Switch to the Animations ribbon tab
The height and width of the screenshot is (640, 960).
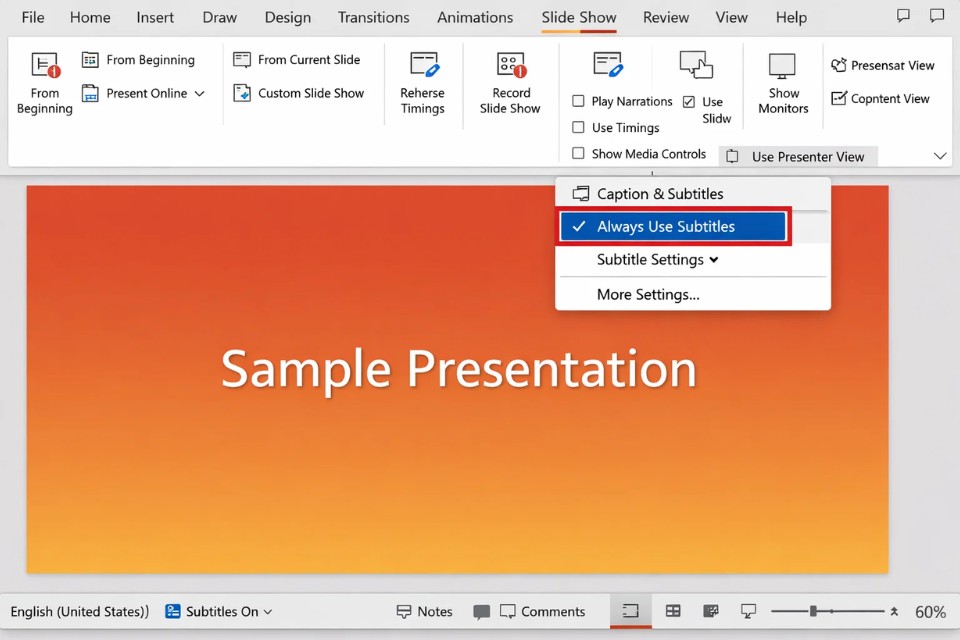(x=475, y=18)
